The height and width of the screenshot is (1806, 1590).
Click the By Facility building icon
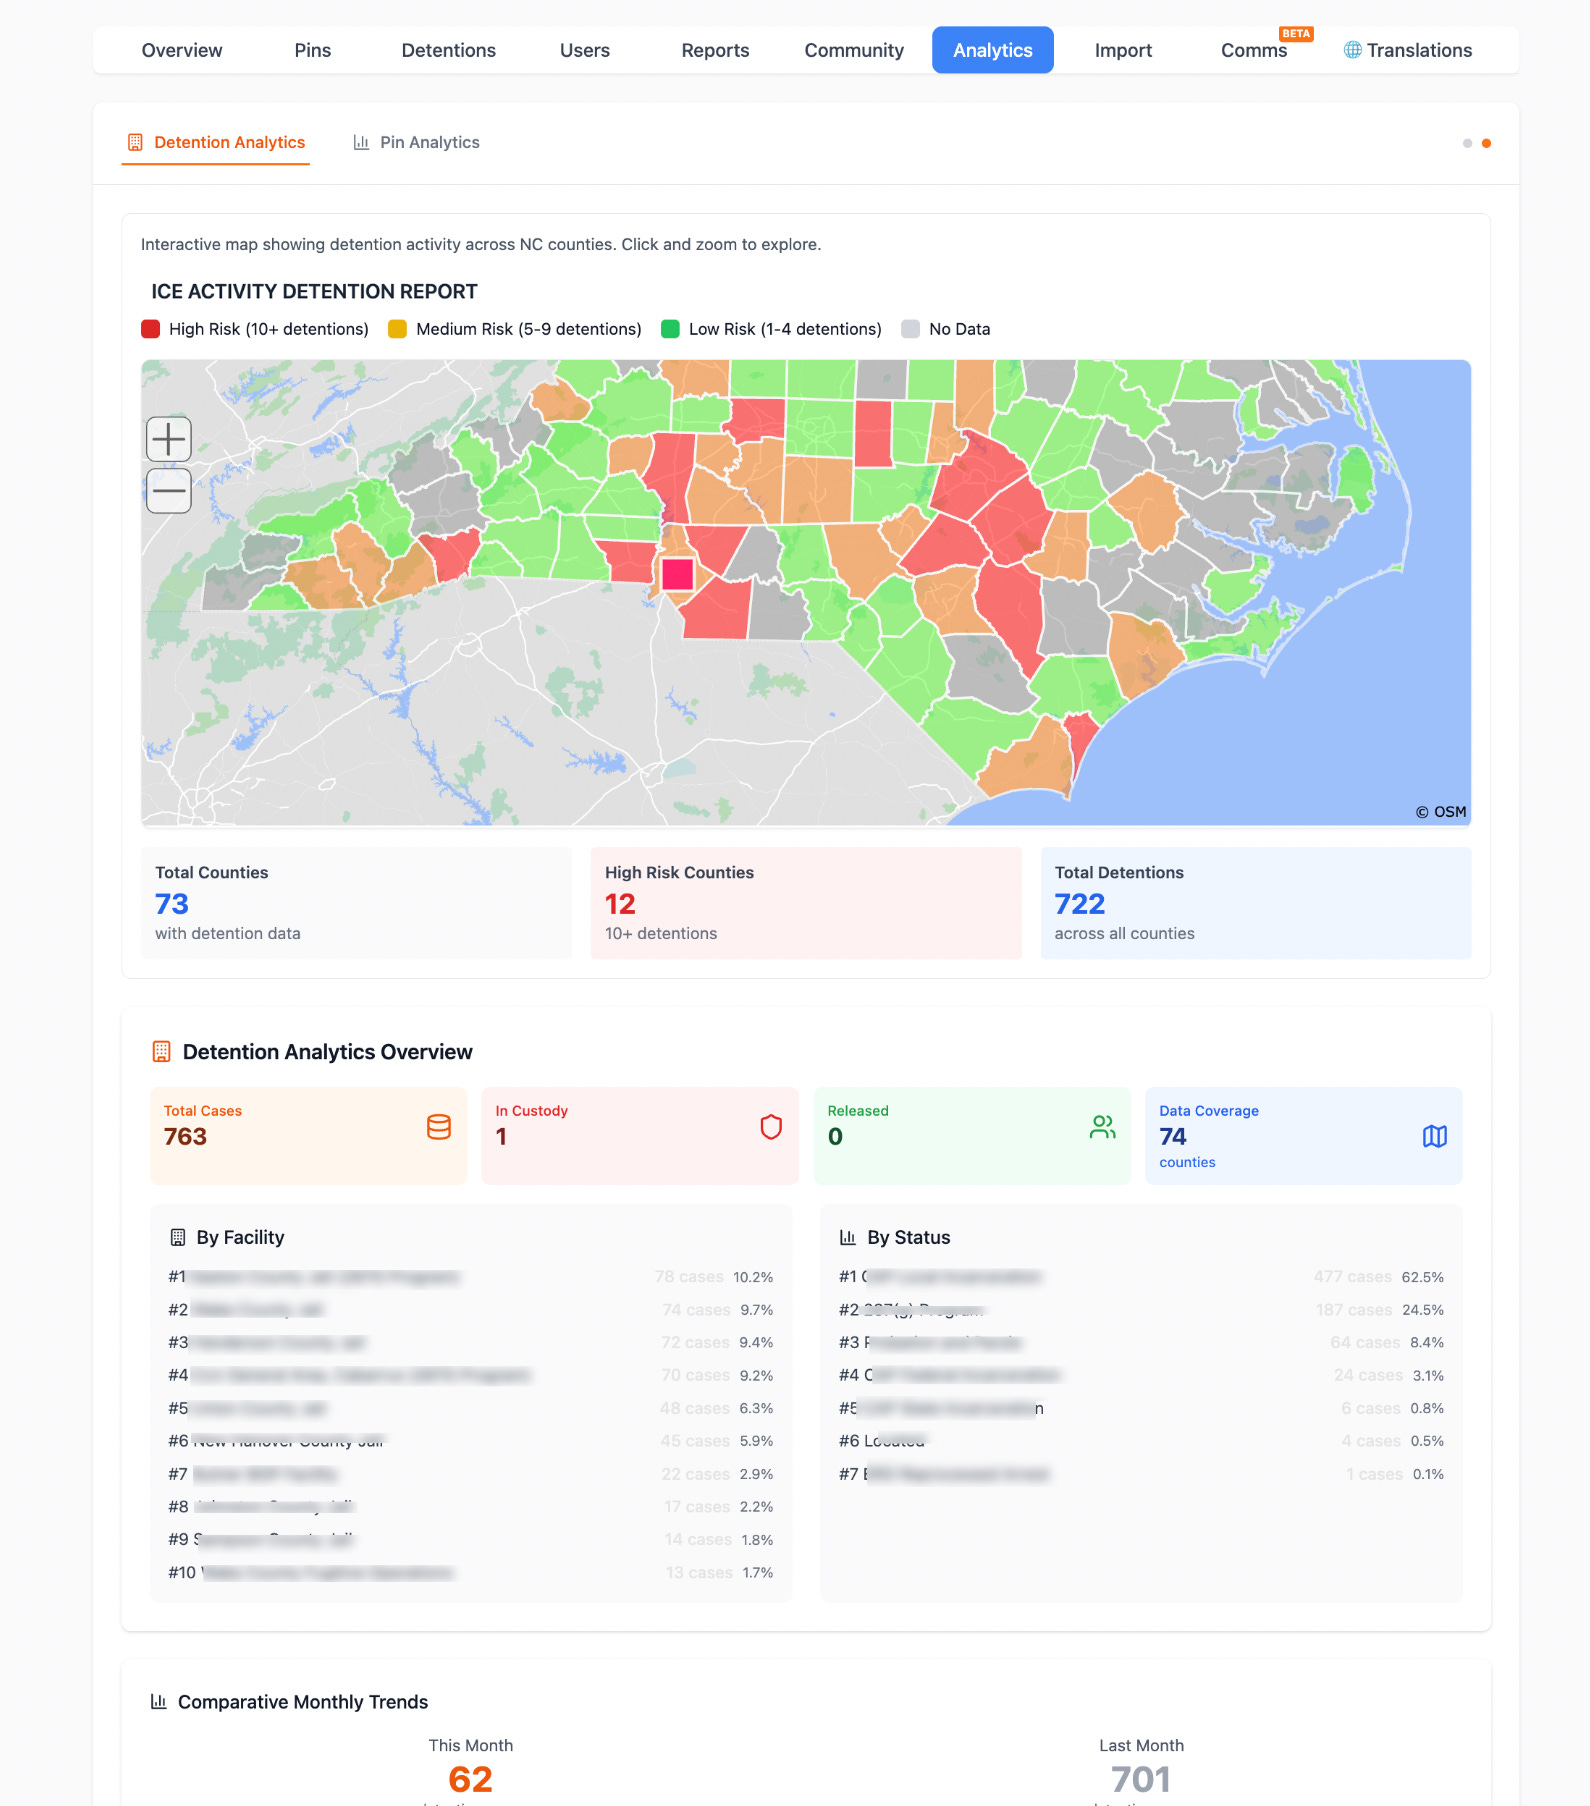coord(178,1237)
